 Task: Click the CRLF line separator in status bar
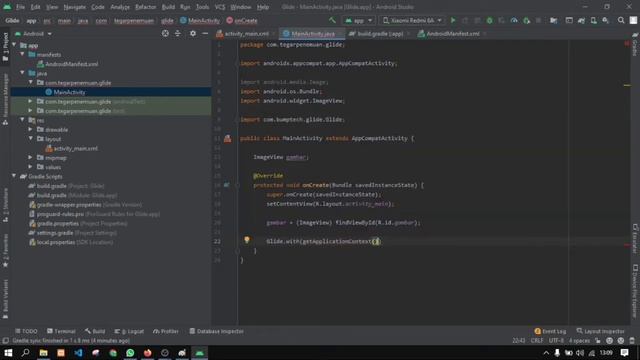tap(537, 340)
